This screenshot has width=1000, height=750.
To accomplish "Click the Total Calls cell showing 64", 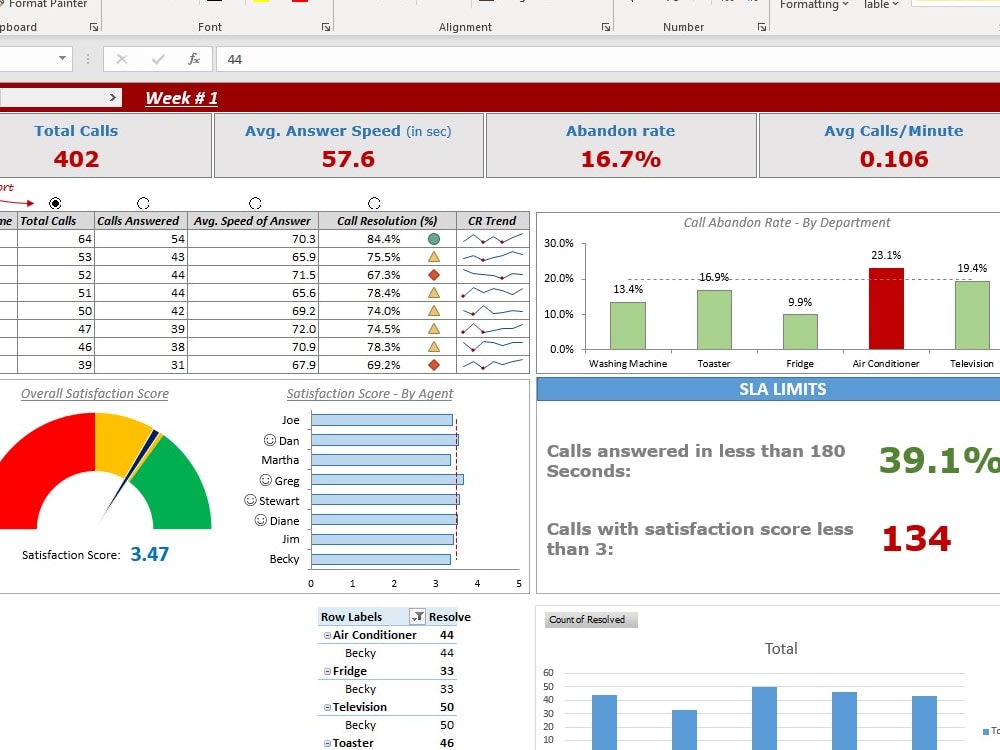I will tap(55, 239).
